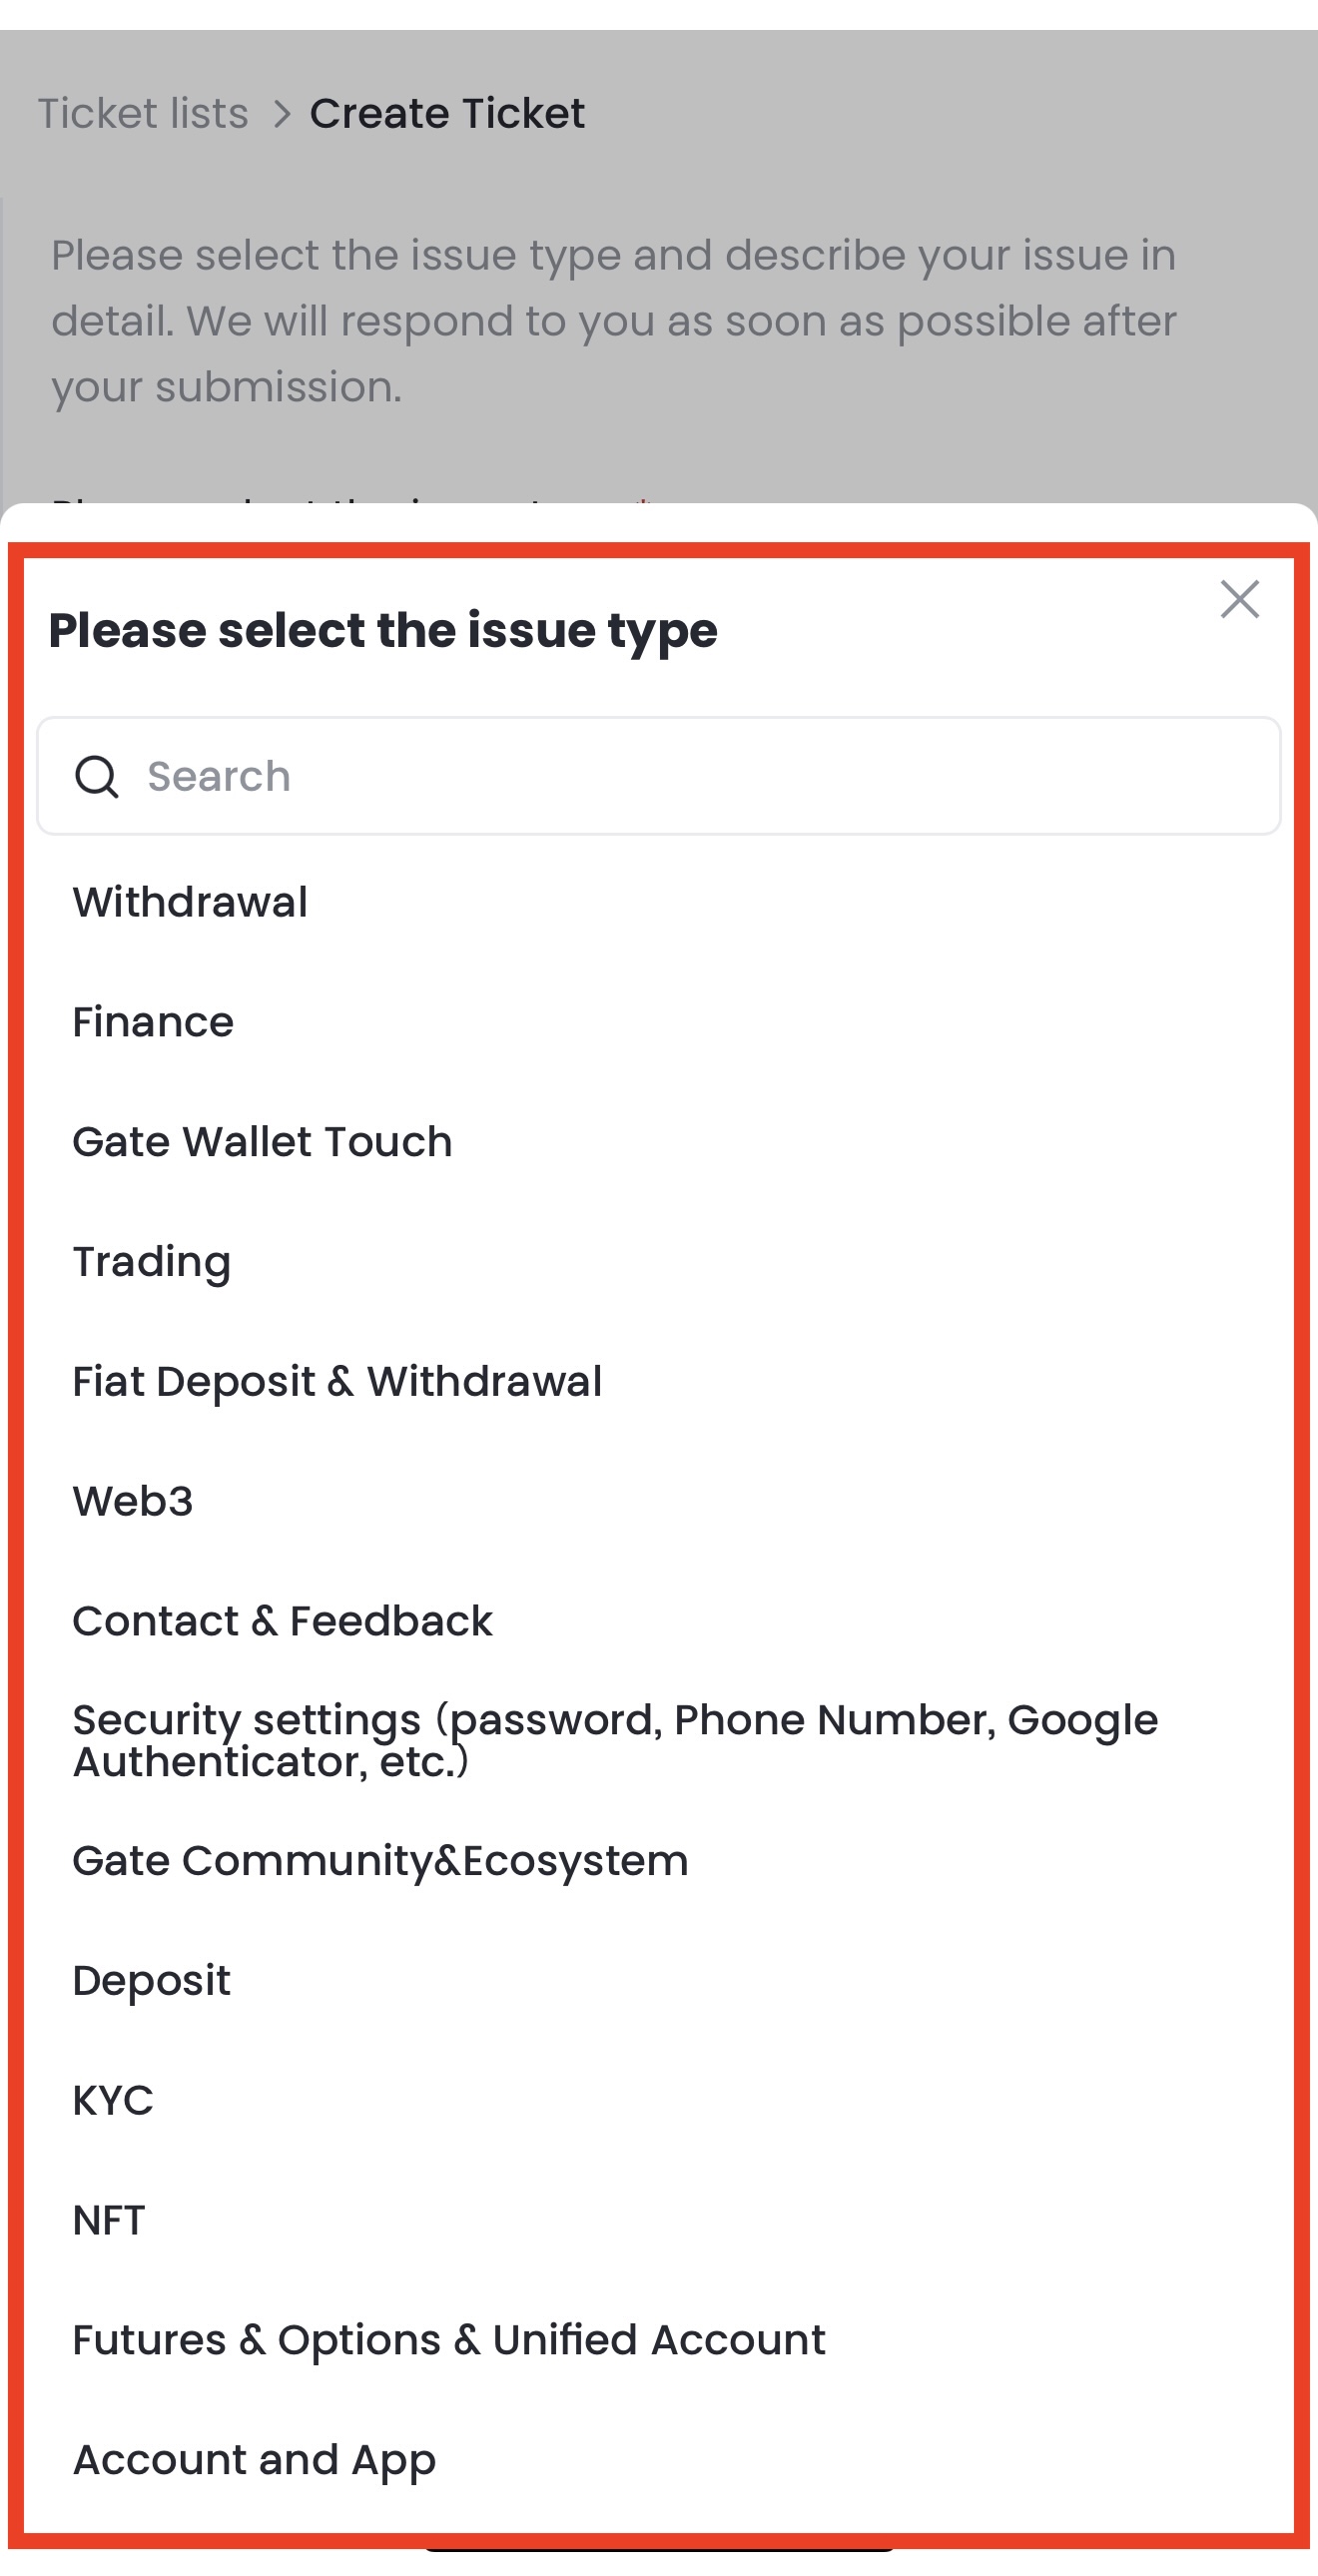Select Security settings issue type
Screen dimensions: 1318x2576
pos(615,1741)
